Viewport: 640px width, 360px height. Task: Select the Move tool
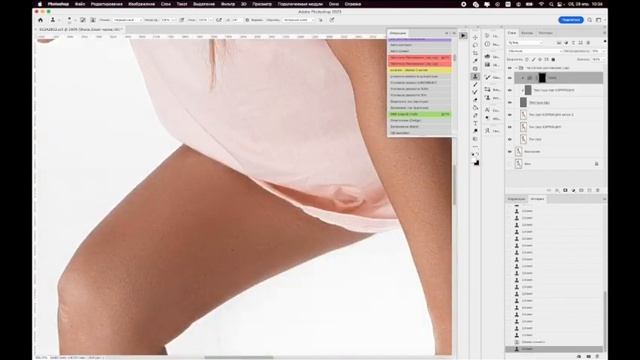click(x=475, y=38)
